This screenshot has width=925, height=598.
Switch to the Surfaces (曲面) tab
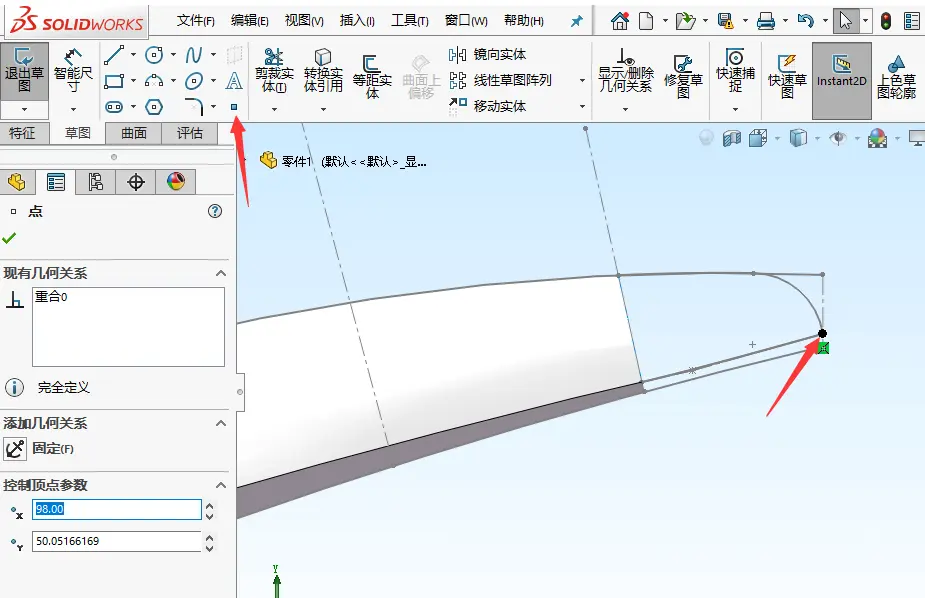click(x=134, y=133)
